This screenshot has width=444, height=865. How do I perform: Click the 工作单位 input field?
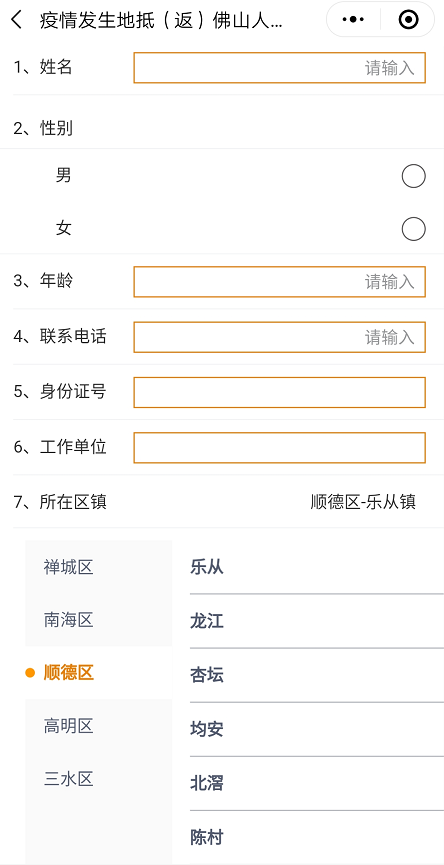pos(280,447)
